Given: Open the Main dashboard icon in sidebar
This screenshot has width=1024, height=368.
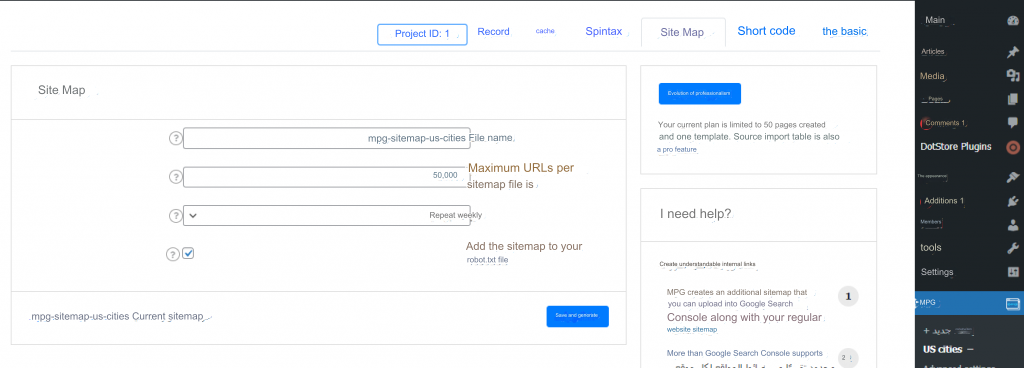Looking at the screenshot, I should coord(1012,20).
